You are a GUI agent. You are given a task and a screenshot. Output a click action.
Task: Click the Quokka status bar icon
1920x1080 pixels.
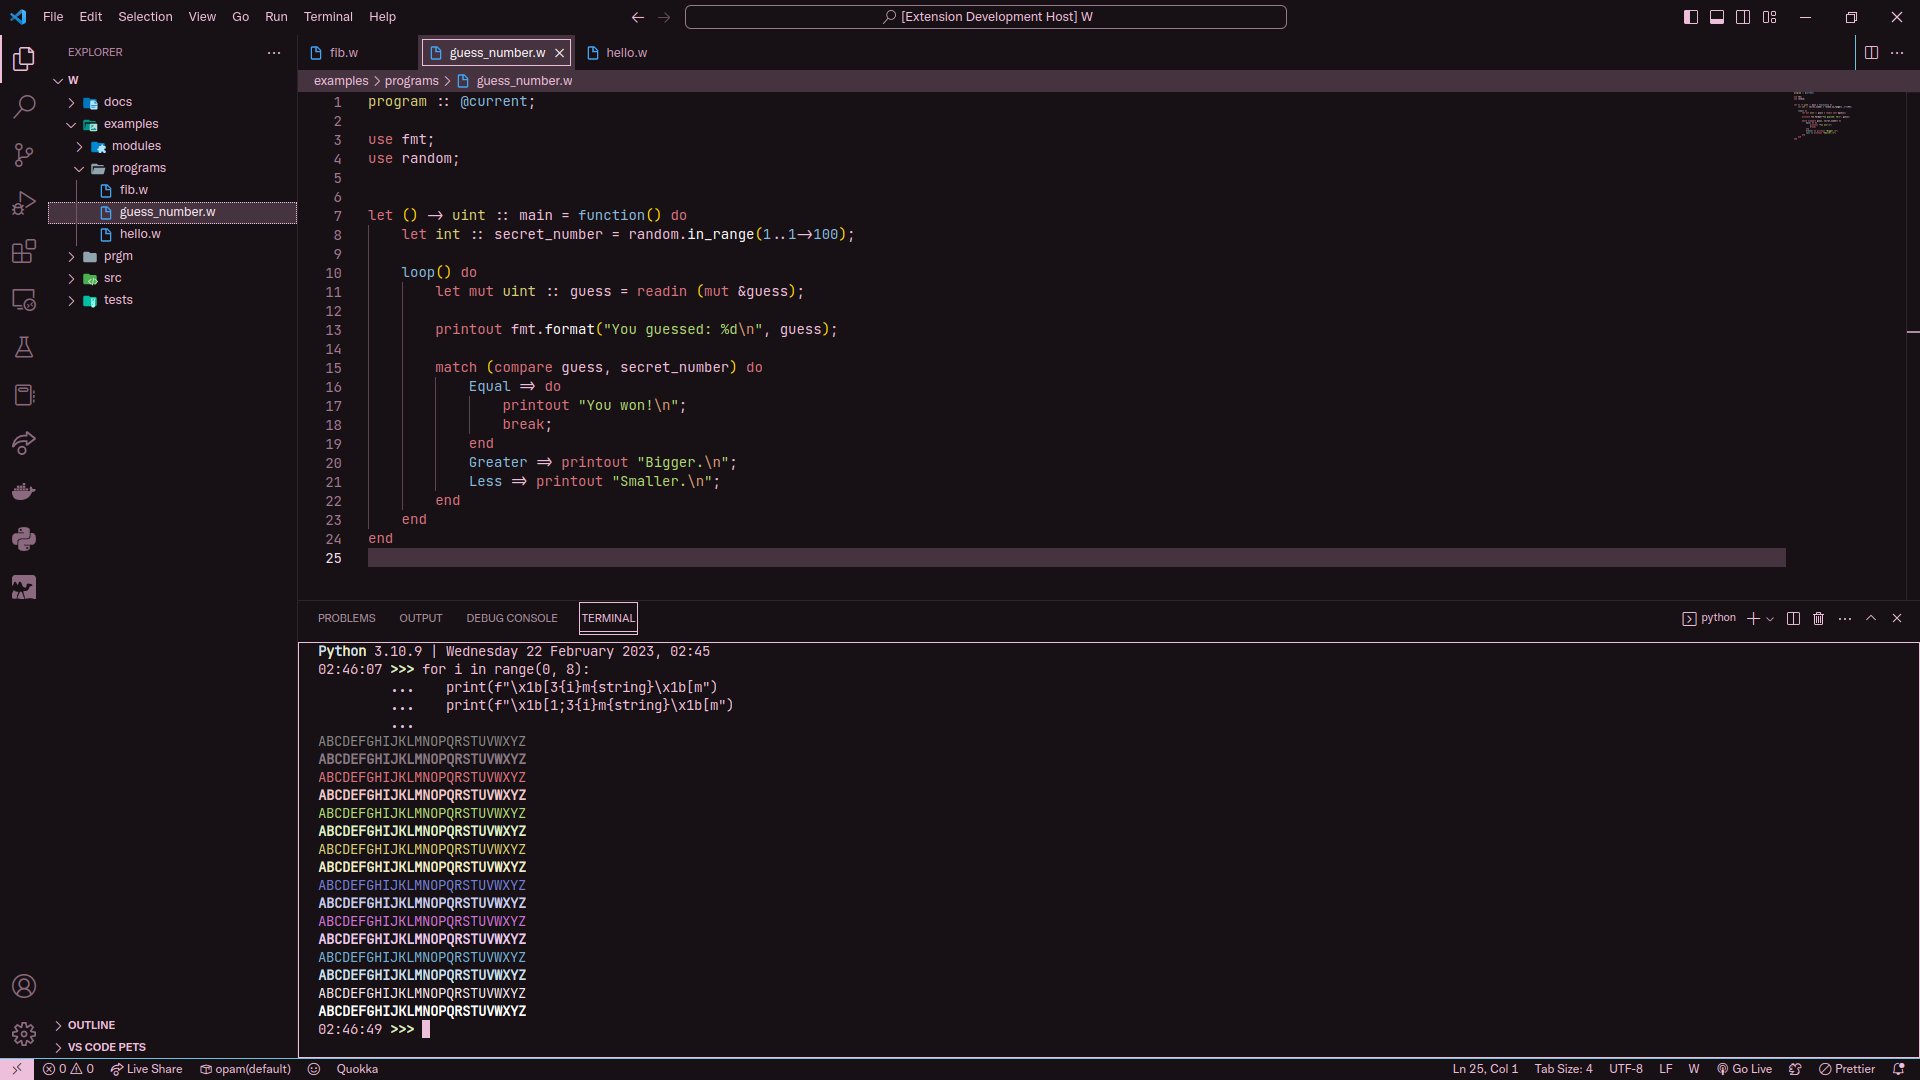tap(345, 1068)
